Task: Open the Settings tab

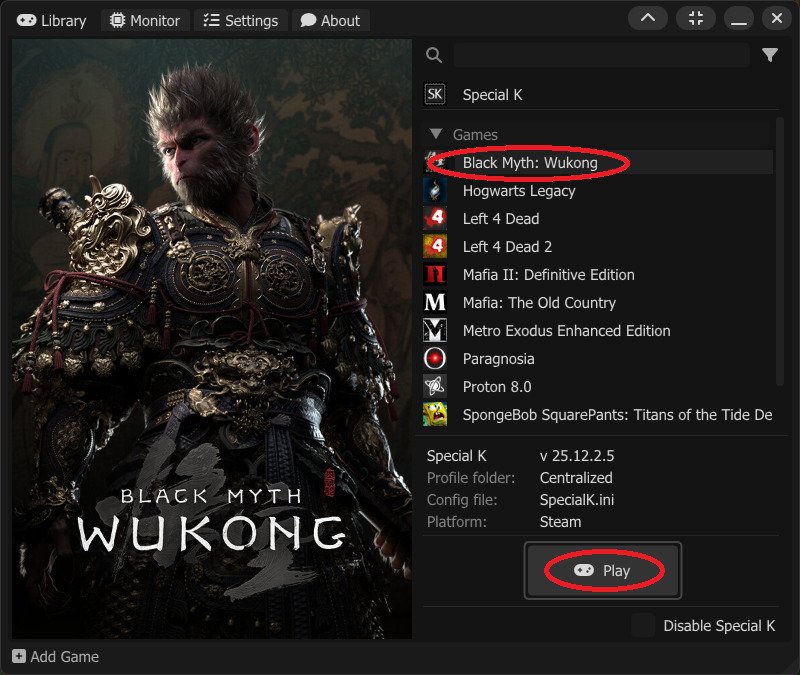Action: pyautogui.click(x=241, y=21)
